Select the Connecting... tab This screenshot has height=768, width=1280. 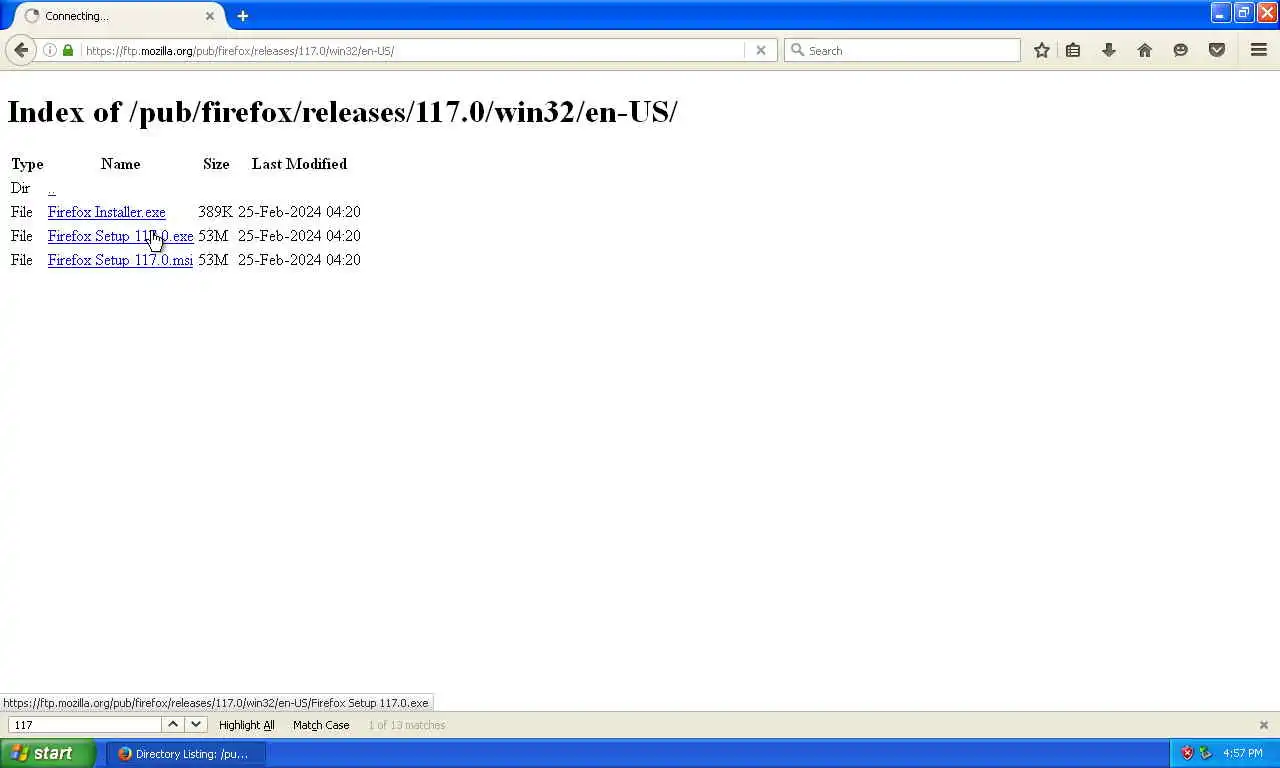pyautogui.click(x=119, y=16)
